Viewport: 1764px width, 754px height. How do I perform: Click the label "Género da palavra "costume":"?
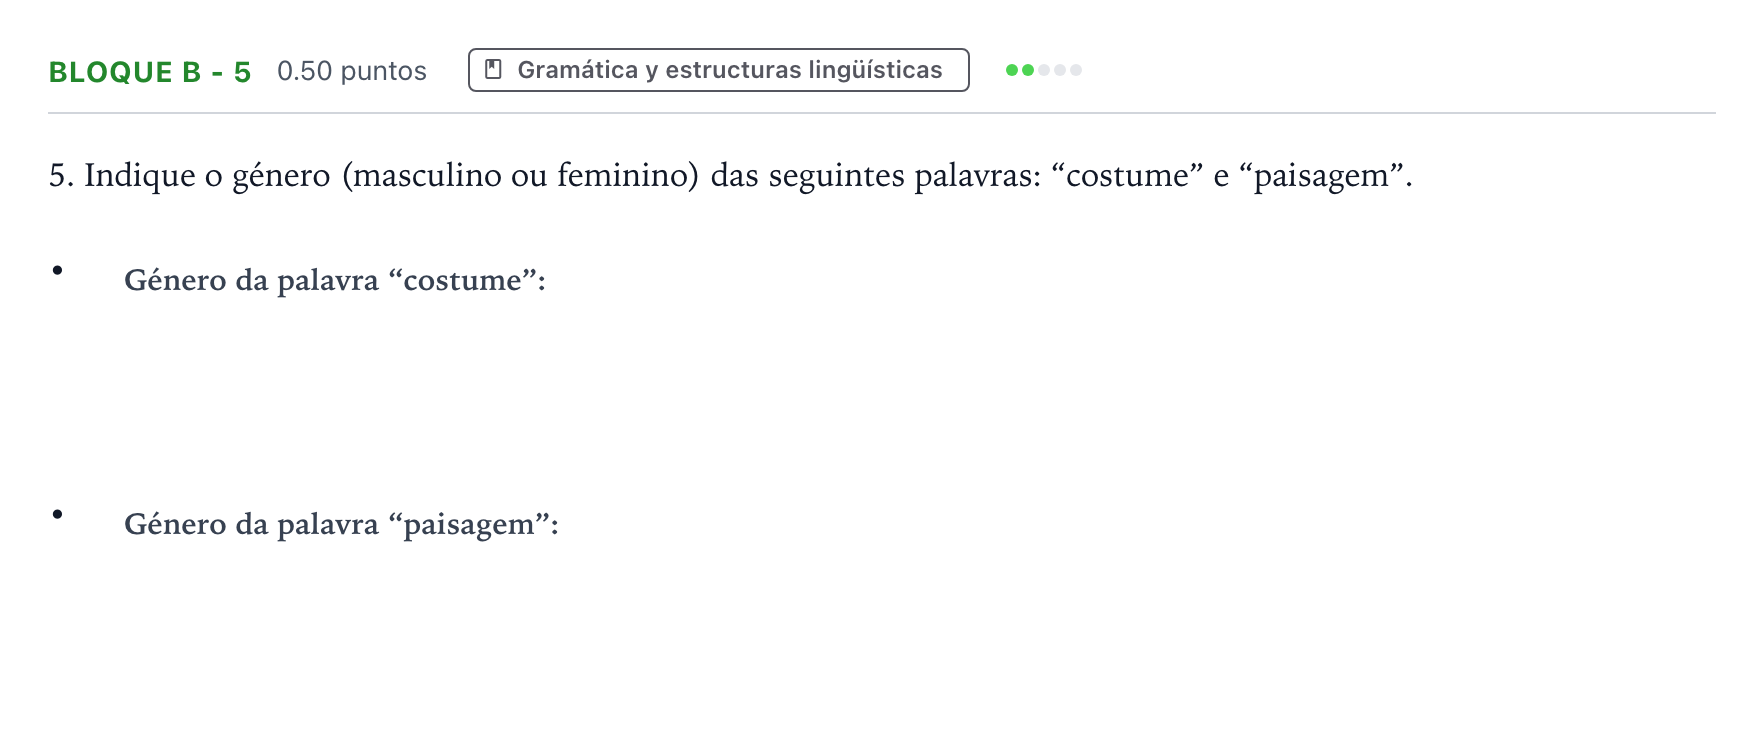coord(335,280)
